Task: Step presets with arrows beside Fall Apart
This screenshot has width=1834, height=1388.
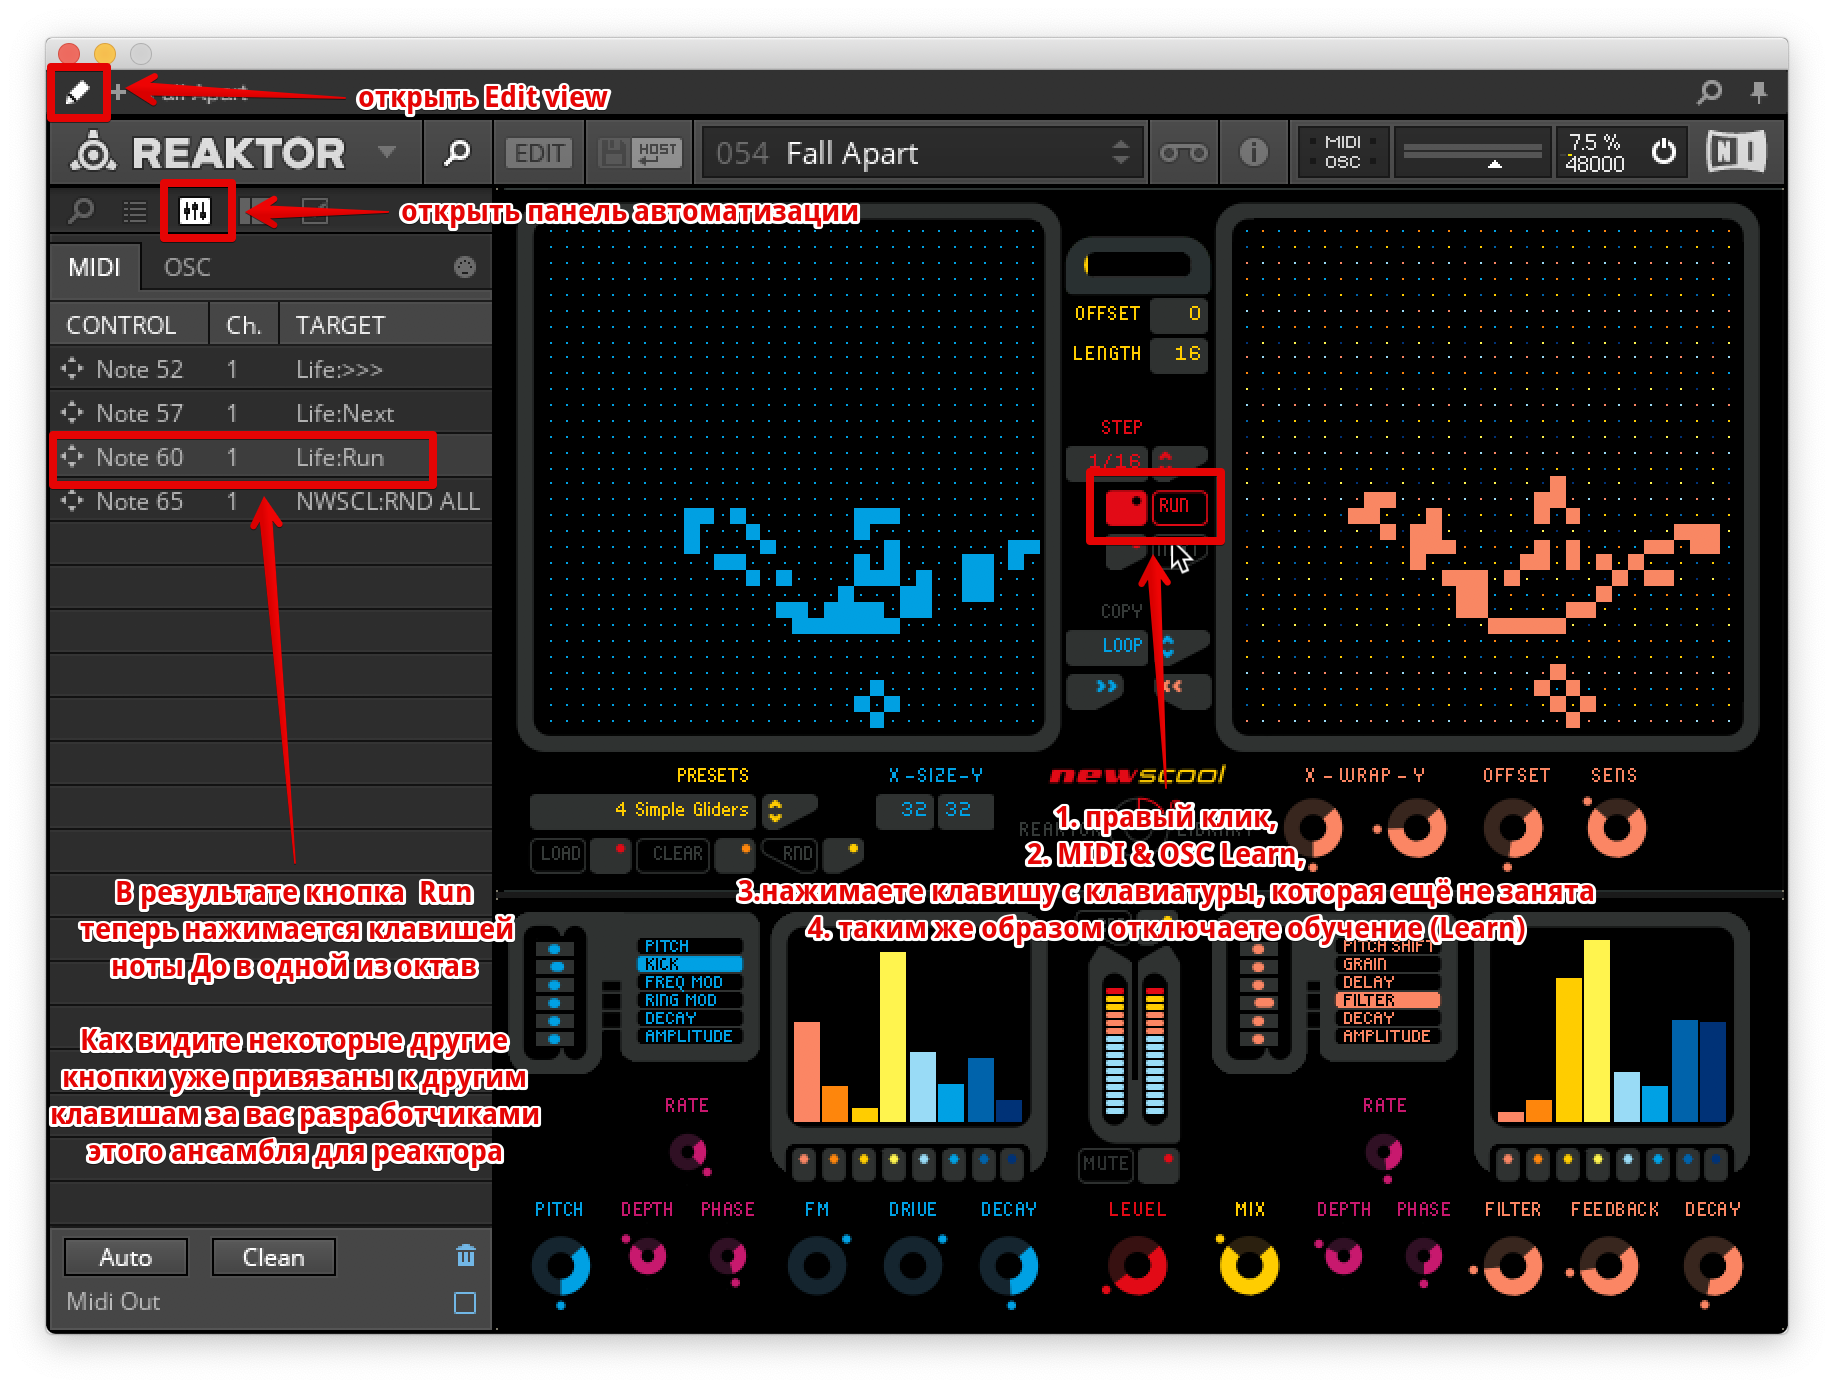Action: point(1120,153)
